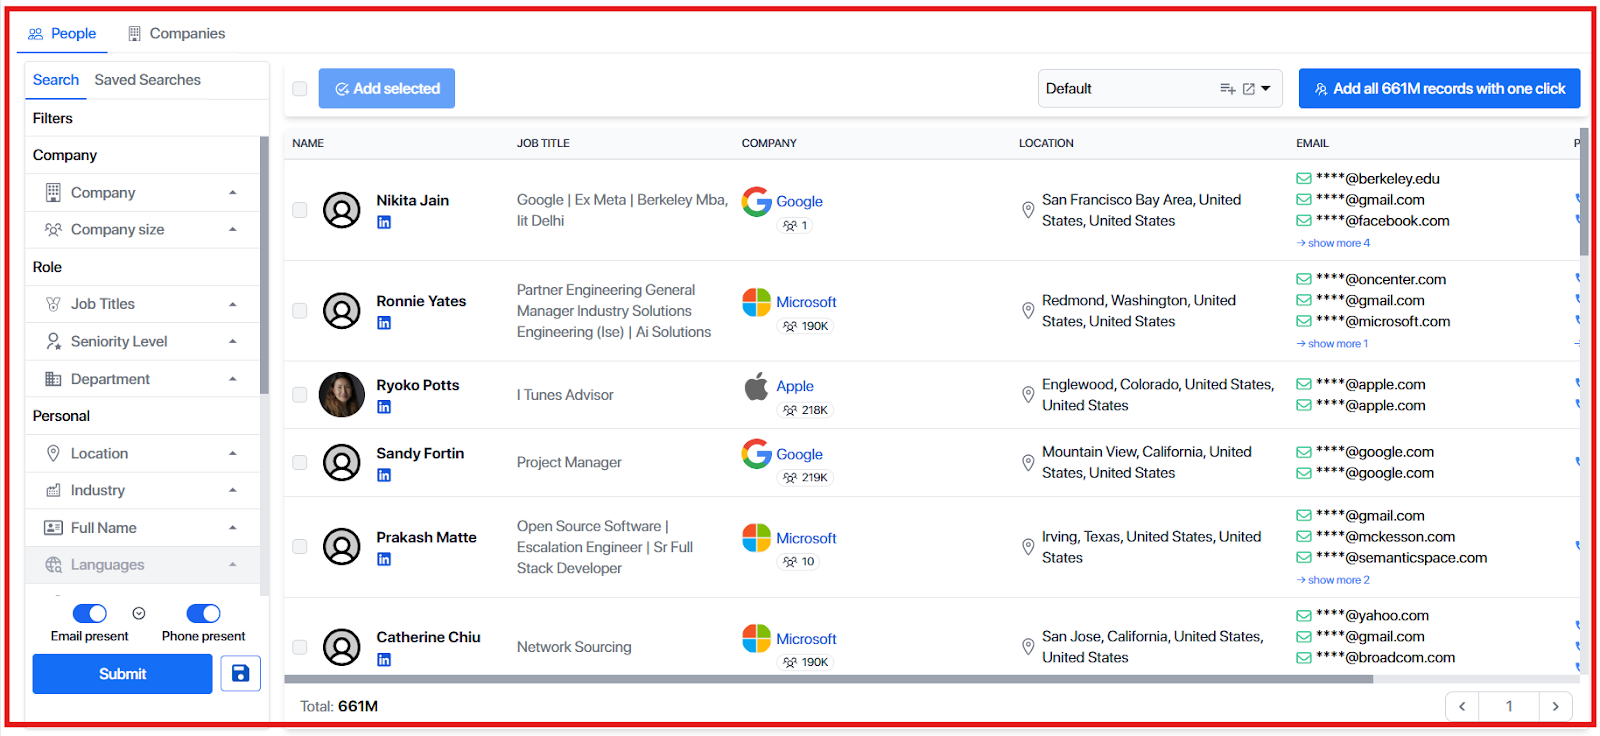Check the box for Ronnie Yates
The width and height of the screenshot is (1600, 736).
click(300, 311)
